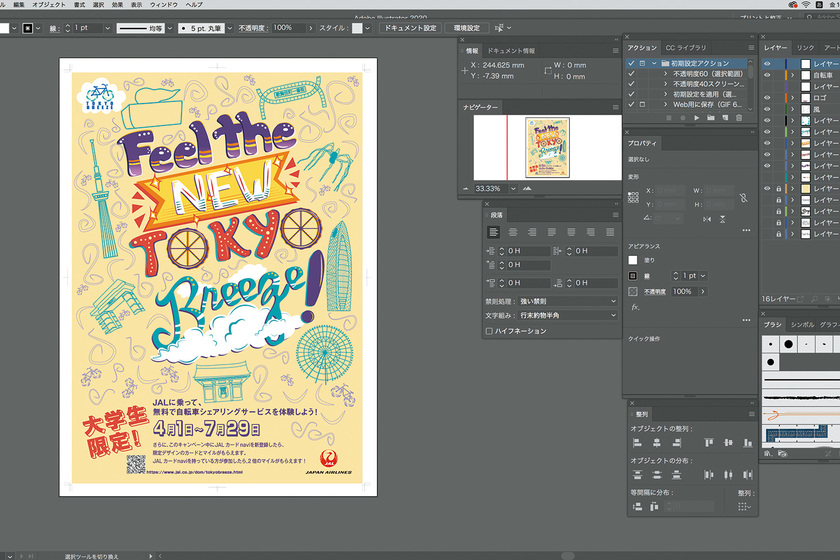Click the Navigator zoom percentage field

coord(488,188)
